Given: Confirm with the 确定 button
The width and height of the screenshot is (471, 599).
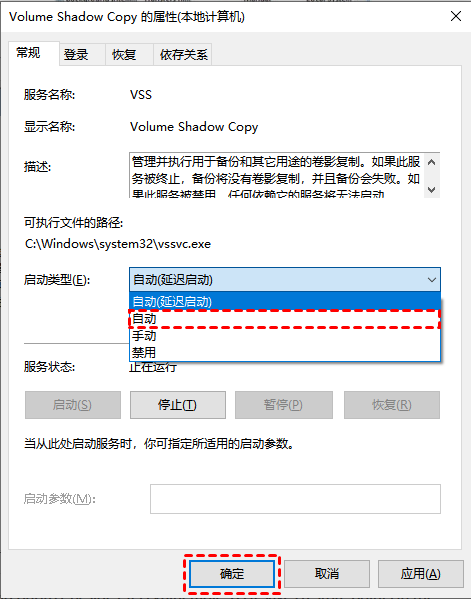Looking at the screenshot, I should point(232,573).
